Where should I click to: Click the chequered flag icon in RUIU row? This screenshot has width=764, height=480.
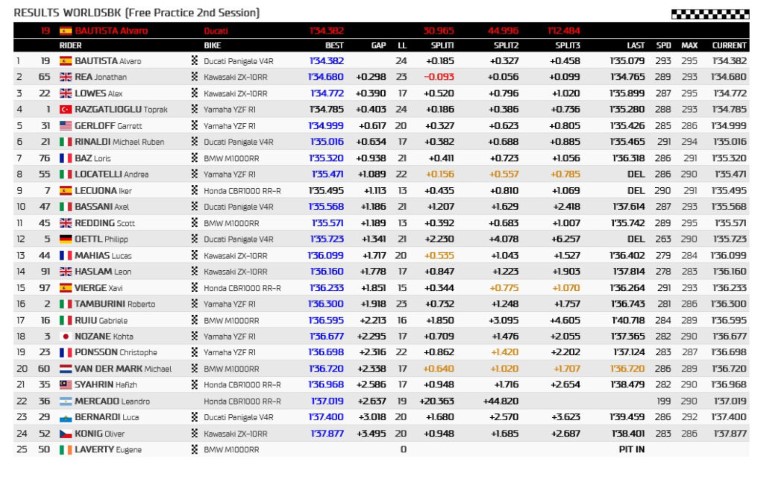tap(194, 320)
